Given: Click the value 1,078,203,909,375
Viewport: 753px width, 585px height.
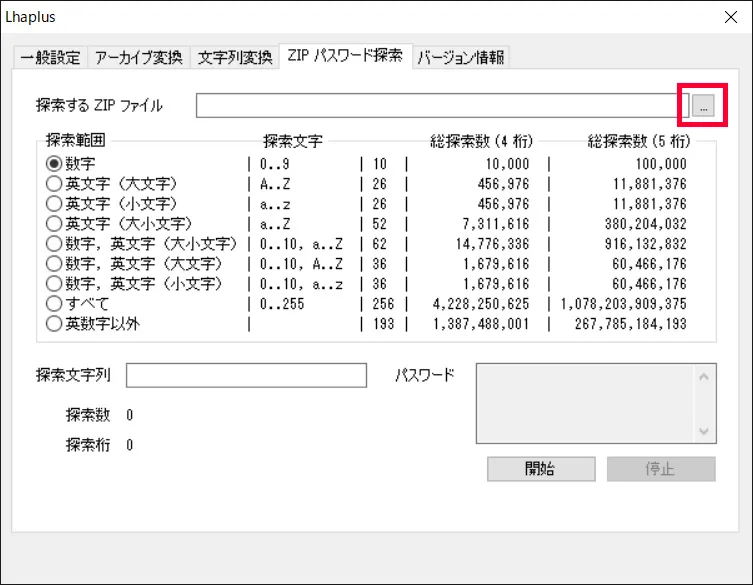Looking at the screenshot, I should (x=623, y=304).
